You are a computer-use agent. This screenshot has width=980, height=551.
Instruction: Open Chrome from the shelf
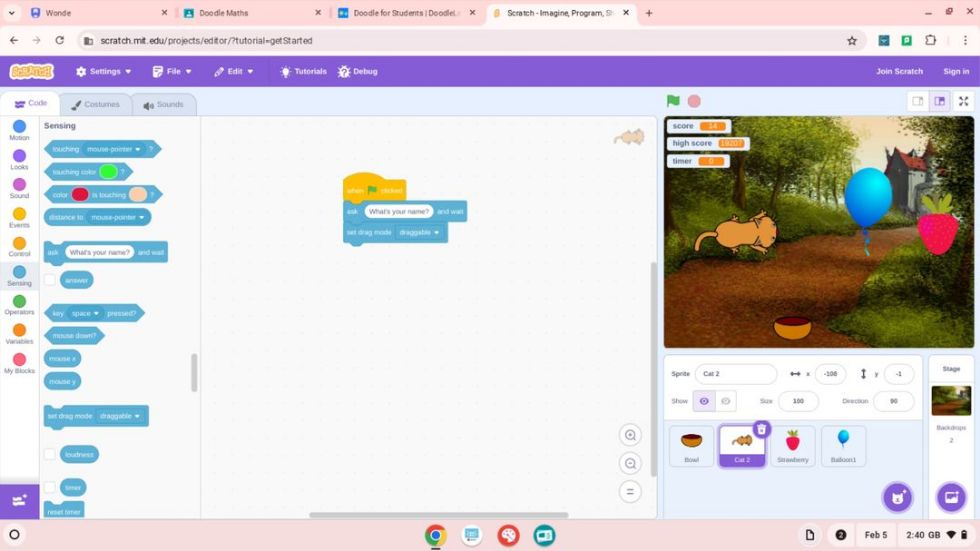[x=436, y=535]
